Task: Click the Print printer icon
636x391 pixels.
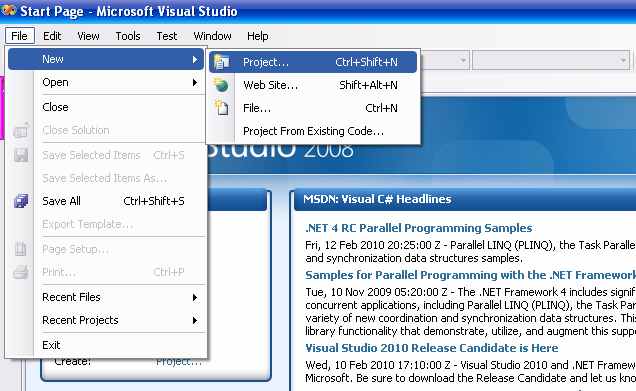Action: point(21,272)
